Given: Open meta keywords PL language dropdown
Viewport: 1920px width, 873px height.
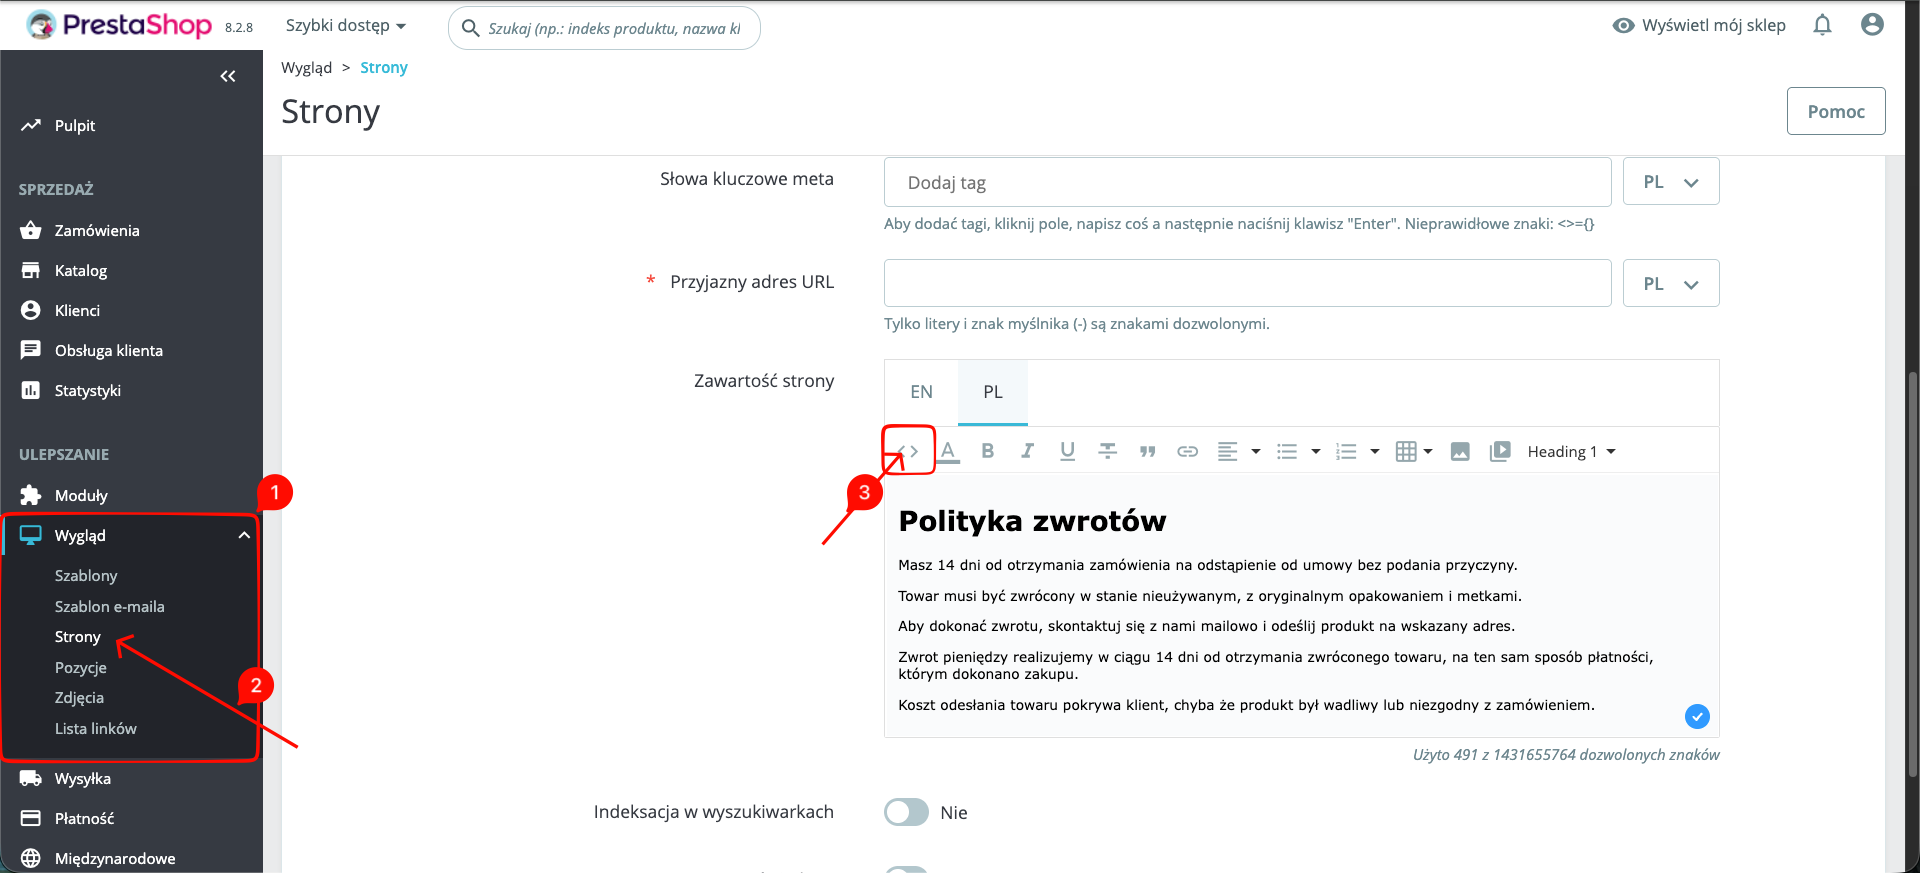Looking at the screenshot, I should [1671, 182].
